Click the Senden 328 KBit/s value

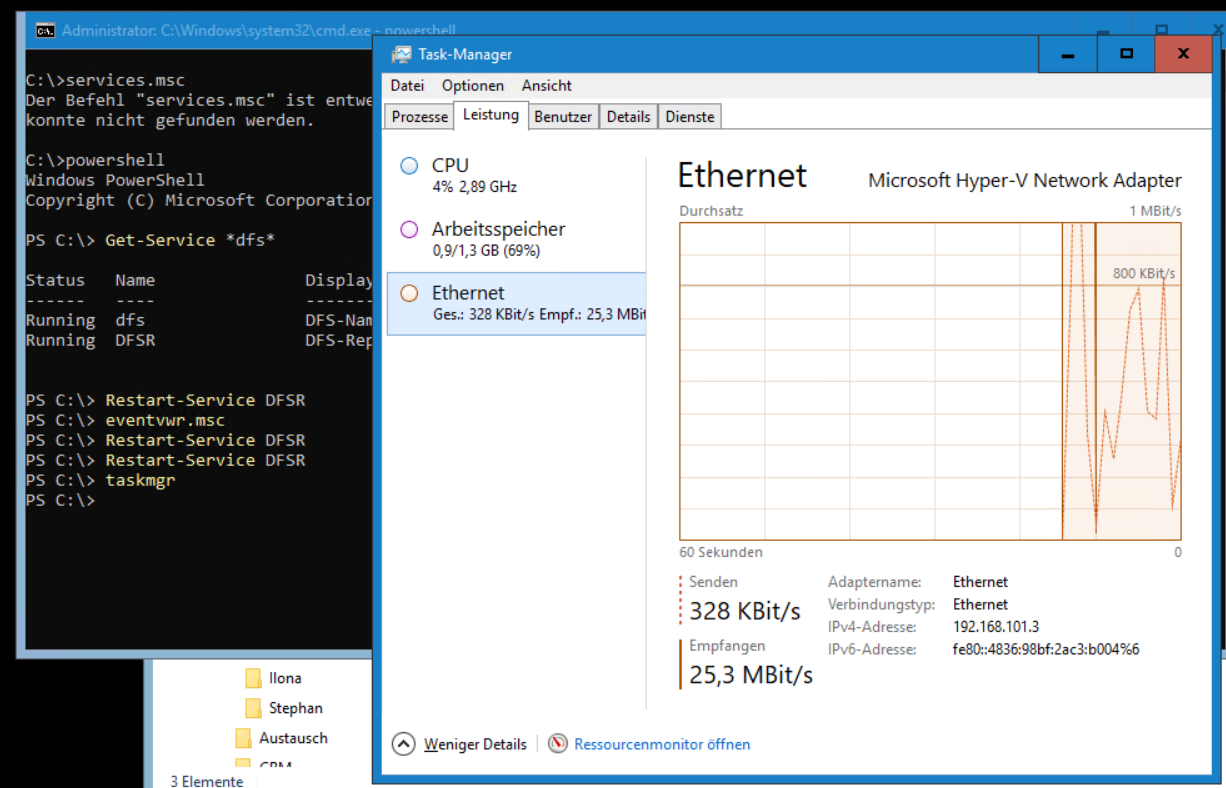745,611
